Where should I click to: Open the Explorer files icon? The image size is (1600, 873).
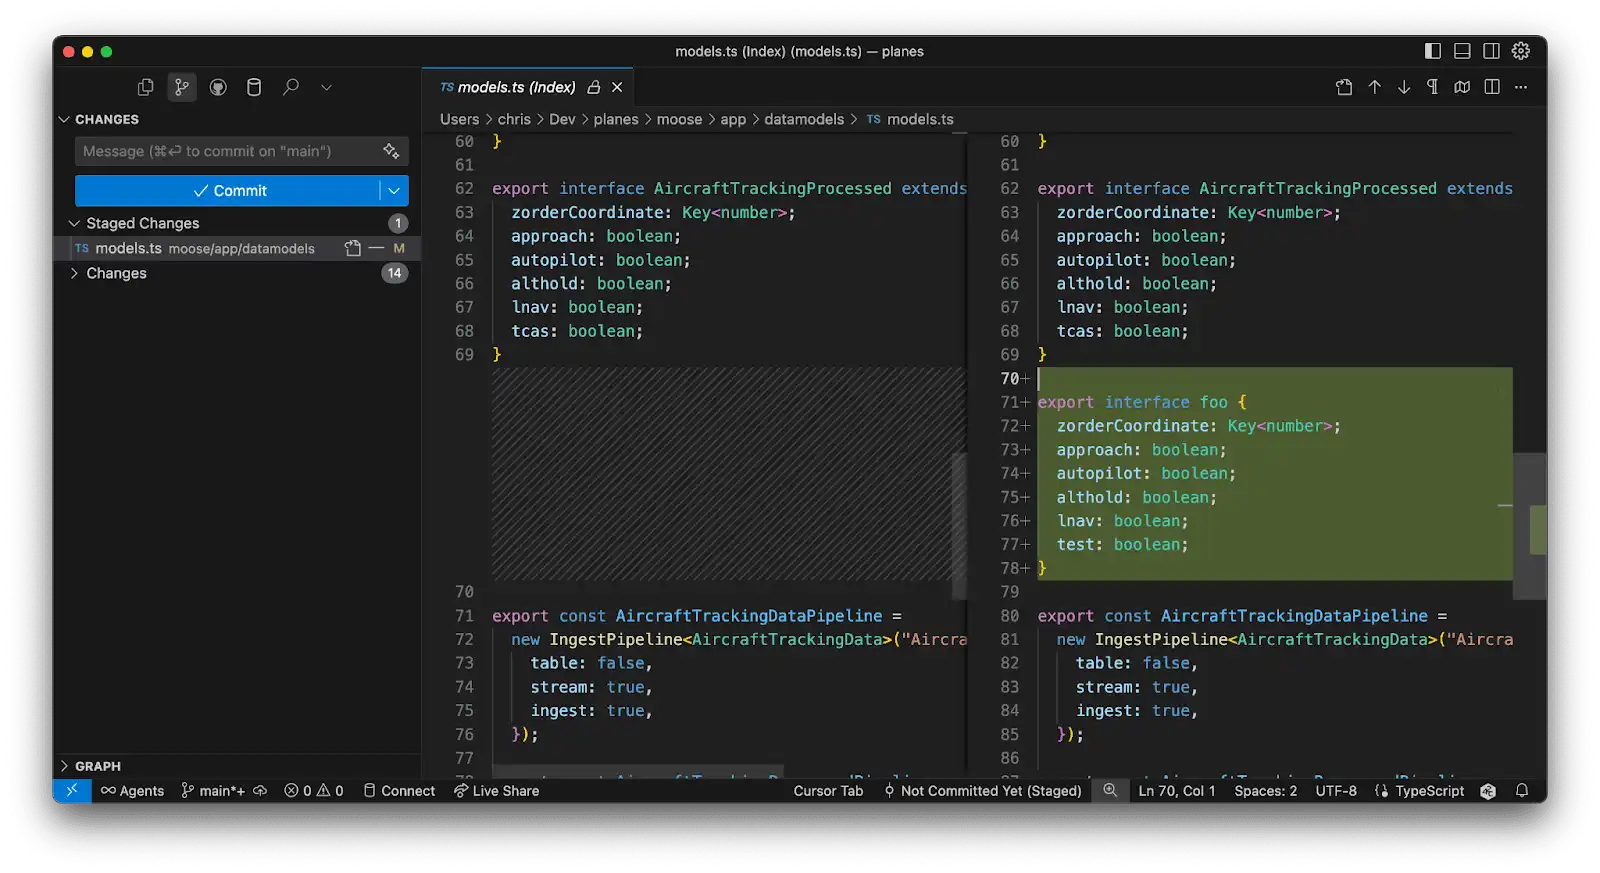pyautogui.click(x=145, y=87)
